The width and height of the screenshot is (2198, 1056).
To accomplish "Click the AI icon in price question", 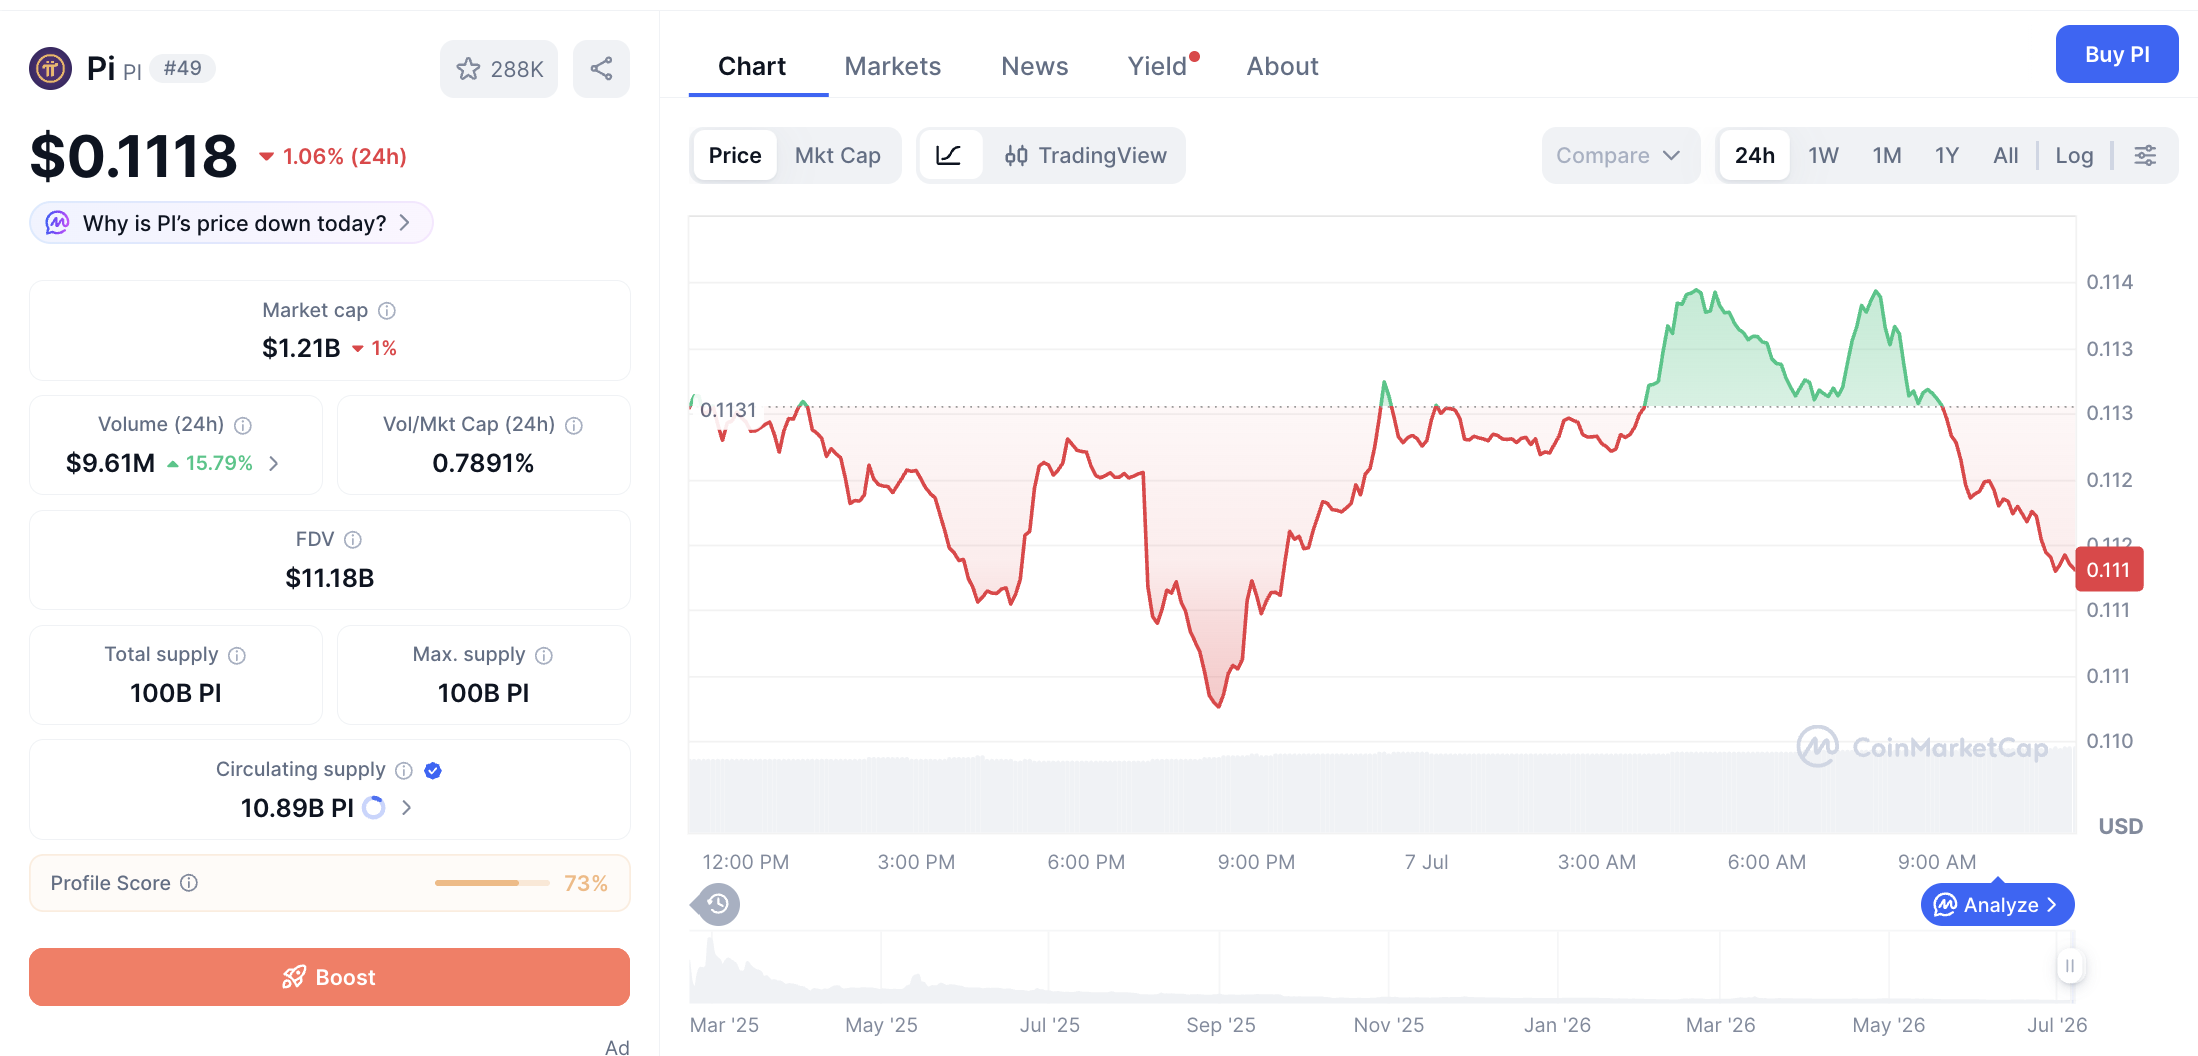I will point(58,223).
